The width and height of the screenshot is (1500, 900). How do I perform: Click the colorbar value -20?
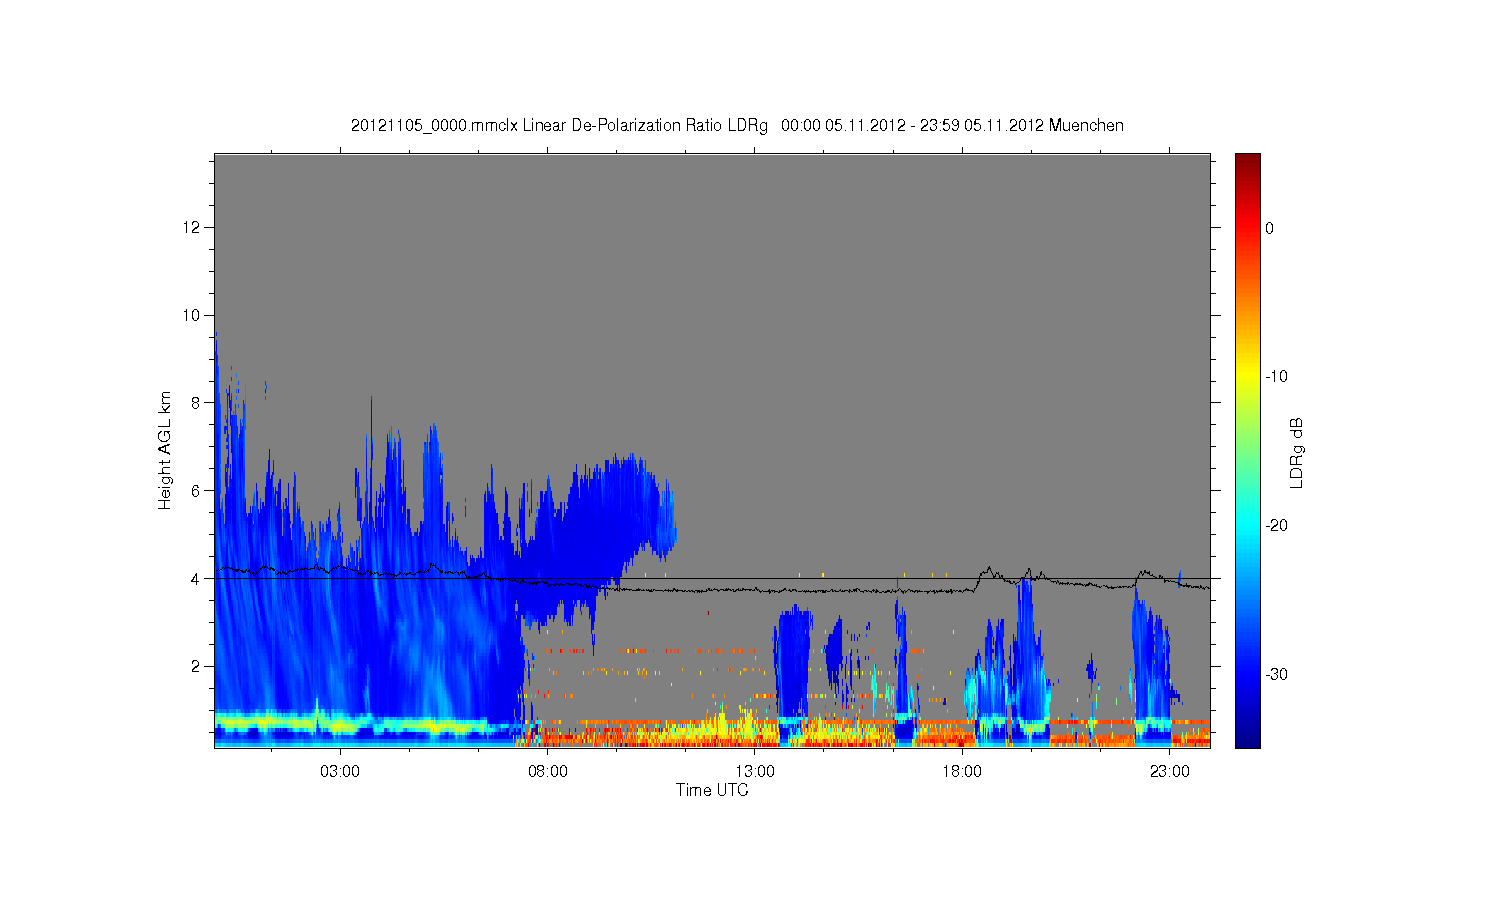1276,526
